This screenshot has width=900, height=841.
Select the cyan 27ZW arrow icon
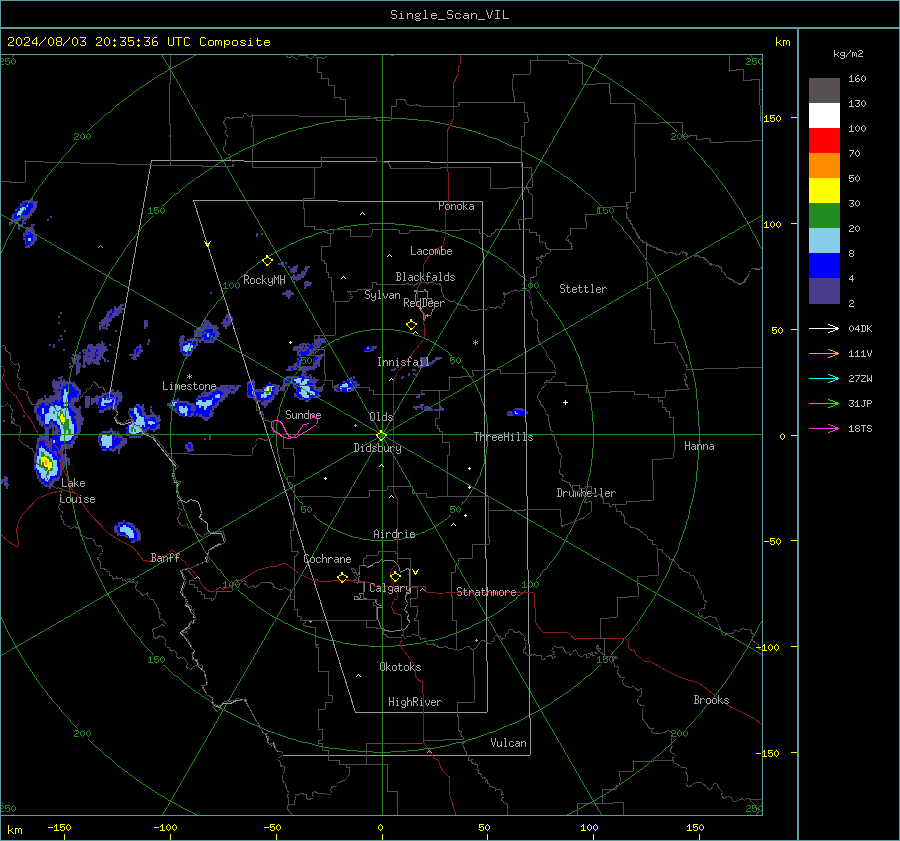click(824, 379)
